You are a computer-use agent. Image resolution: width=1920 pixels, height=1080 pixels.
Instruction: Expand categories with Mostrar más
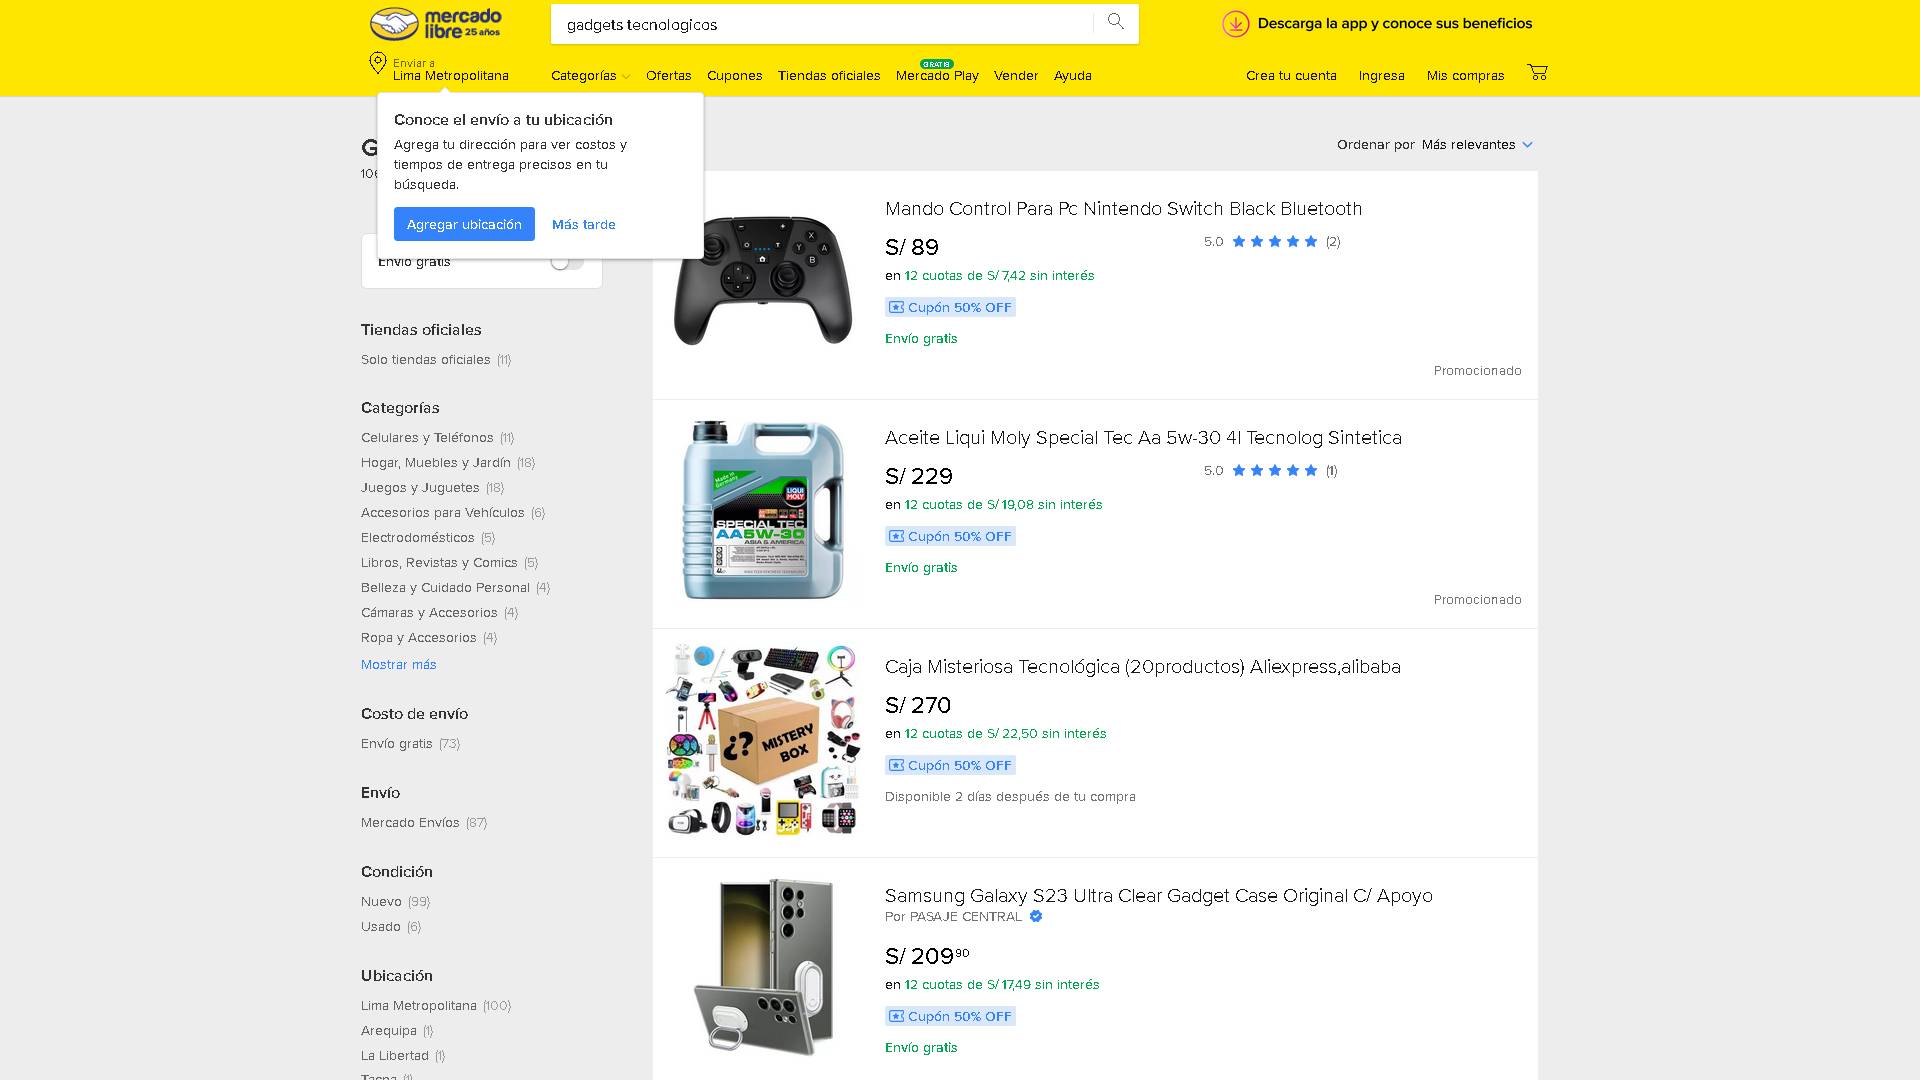[399, 664]
